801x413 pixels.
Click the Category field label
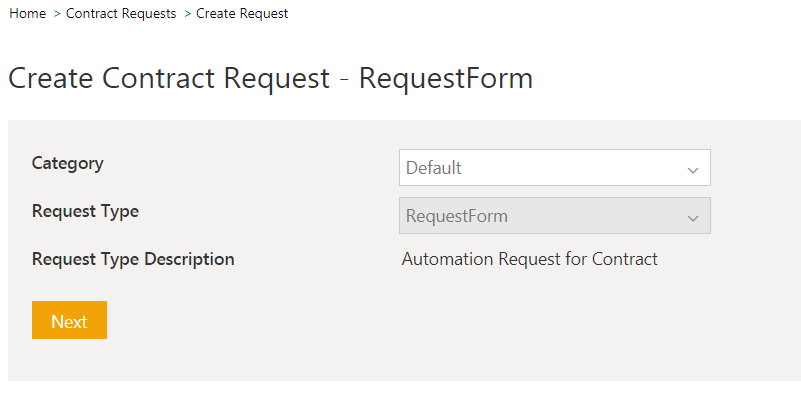(68, 163)
